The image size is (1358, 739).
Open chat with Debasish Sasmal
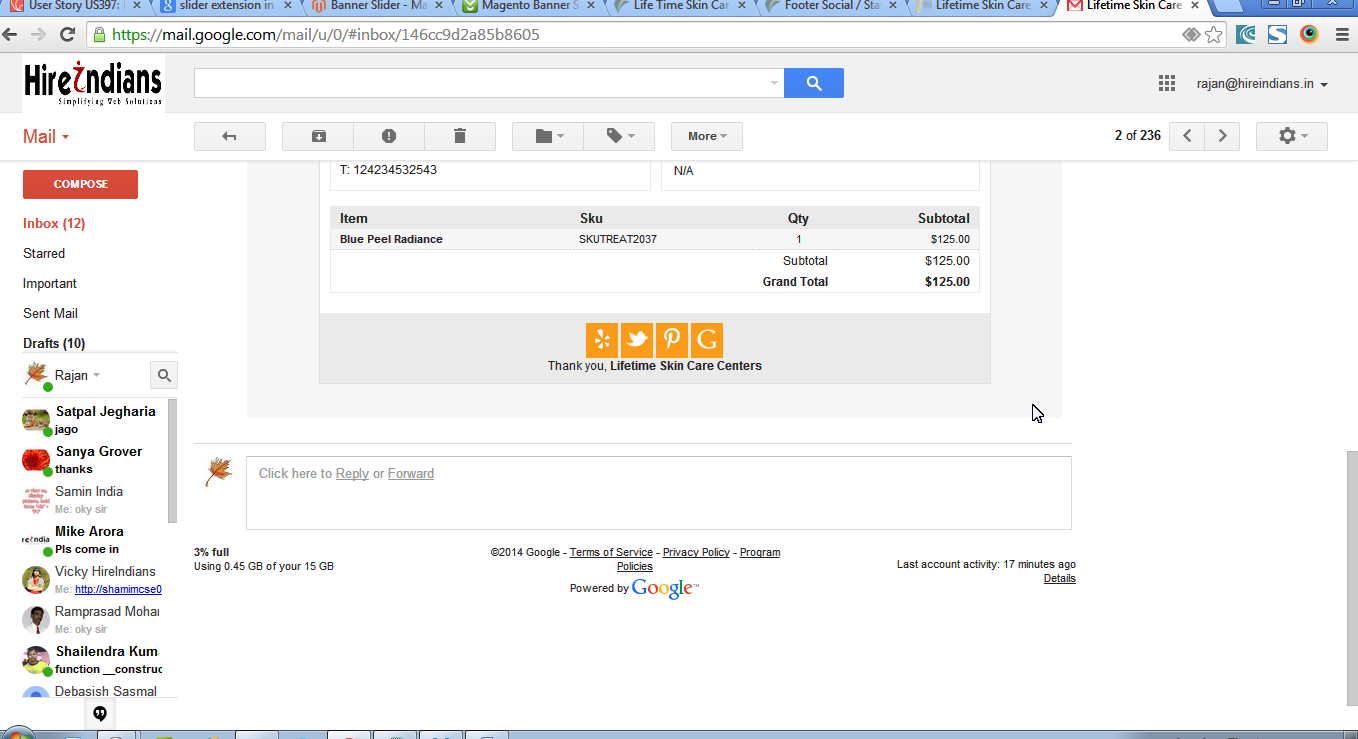click(92, 691)
